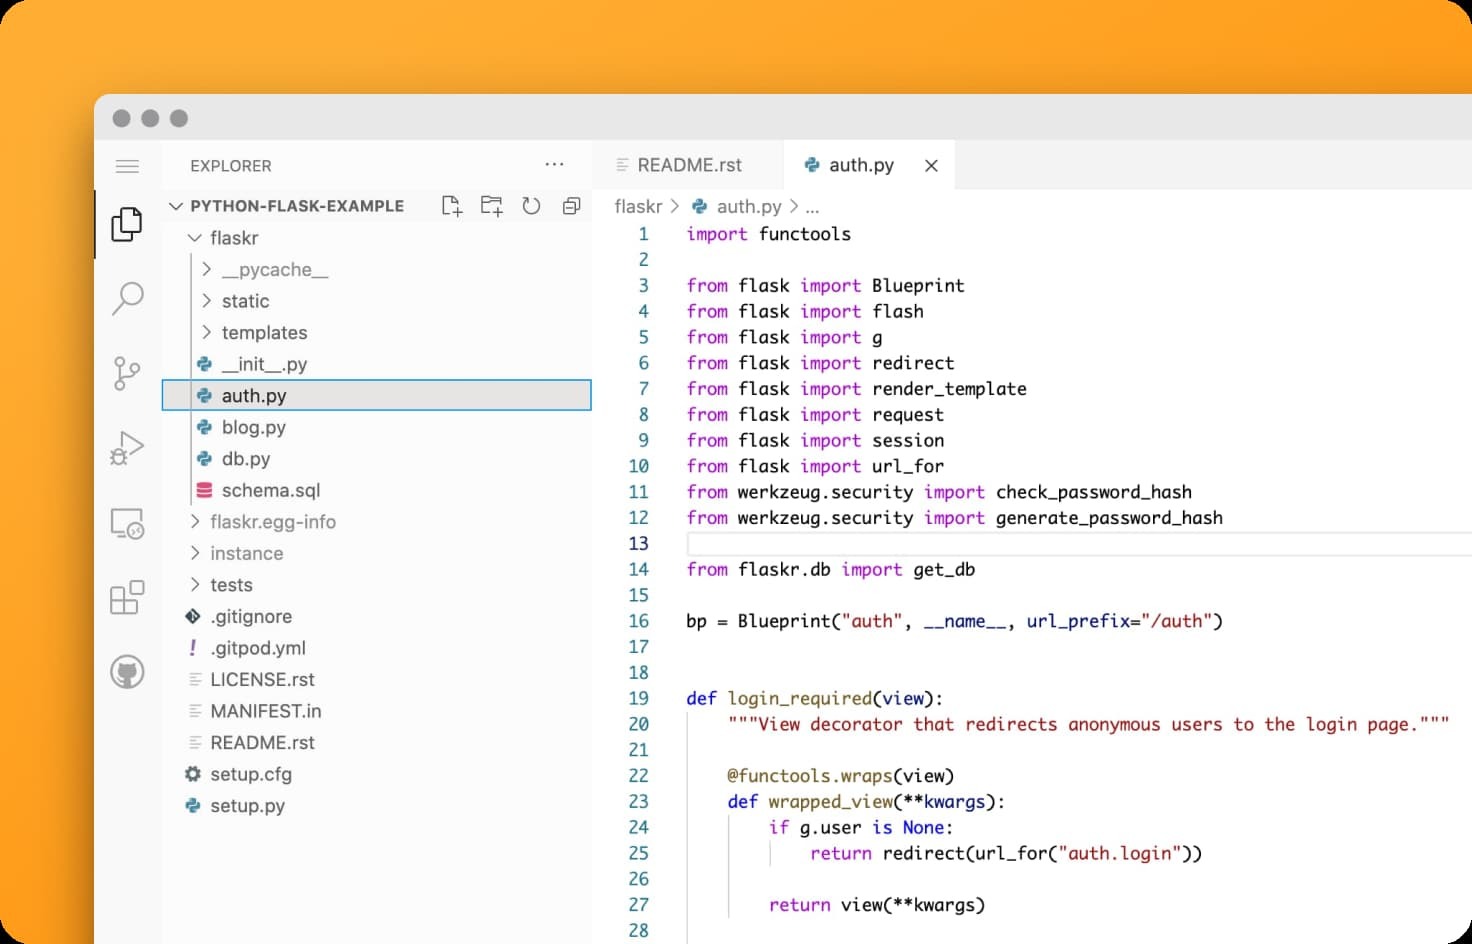Collapse all folders in the explorer

click(571, 205)
